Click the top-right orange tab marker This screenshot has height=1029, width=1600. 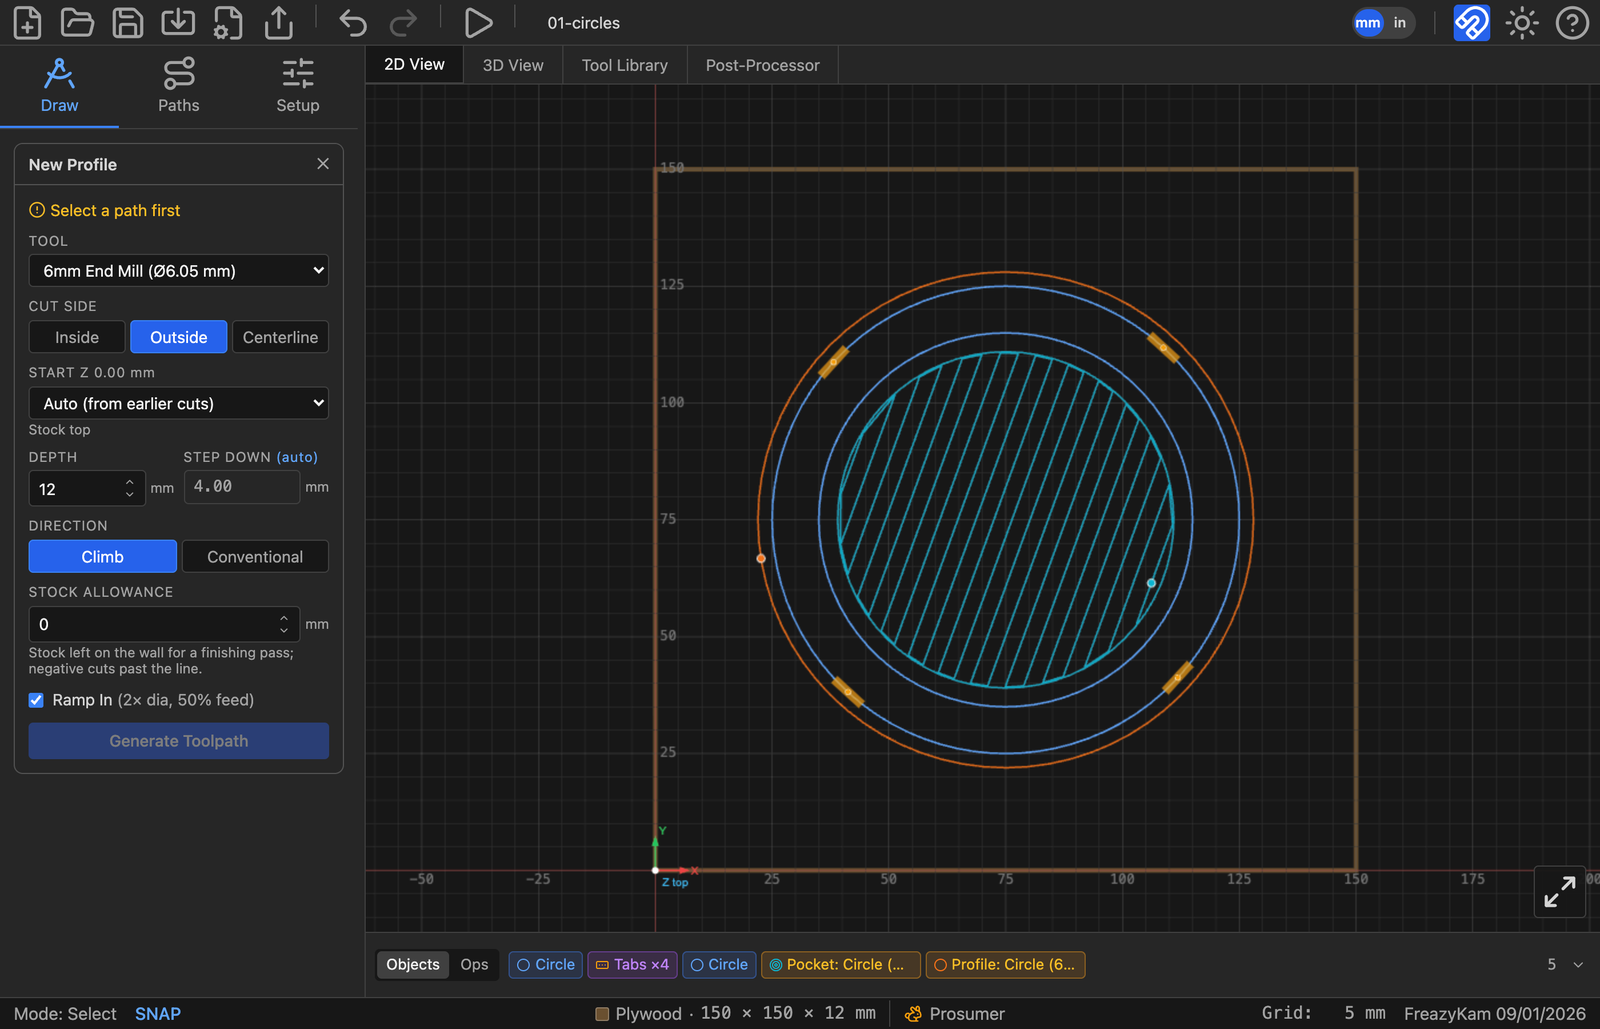[x=1163, y=347]
